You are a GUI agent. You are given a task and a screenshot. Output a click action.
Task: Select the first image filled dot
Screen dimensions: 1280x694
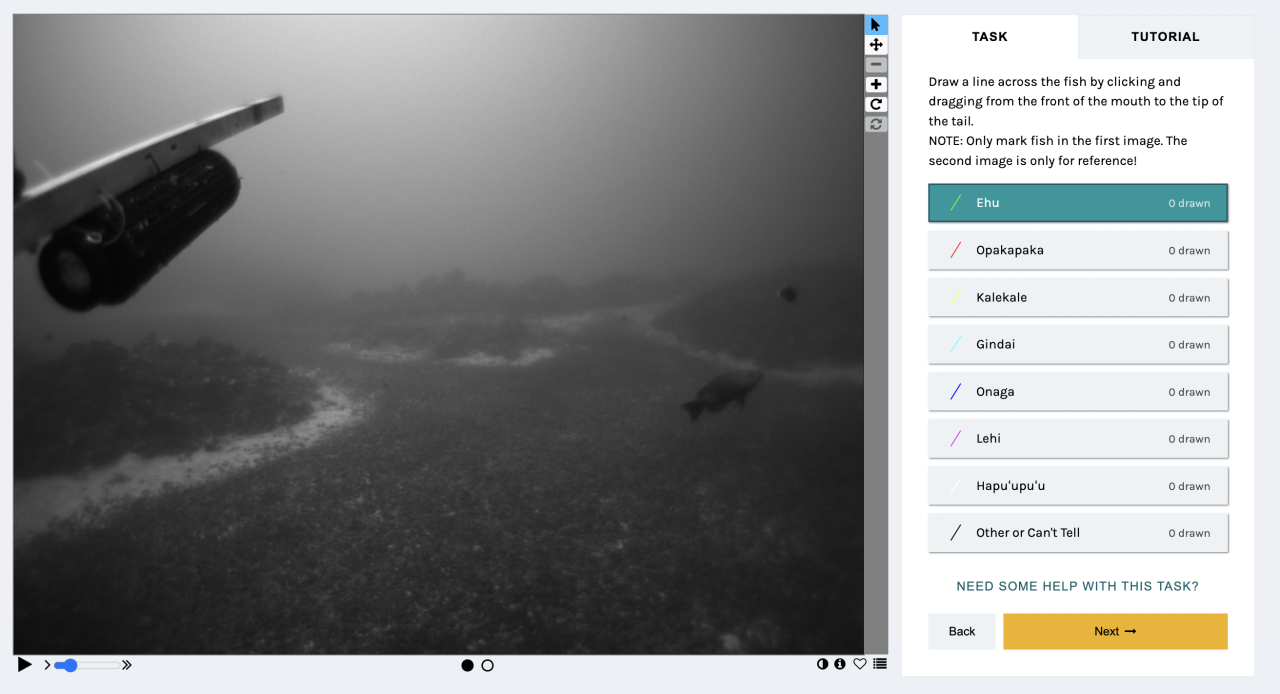pyautogui.click(x=467, y=665)
